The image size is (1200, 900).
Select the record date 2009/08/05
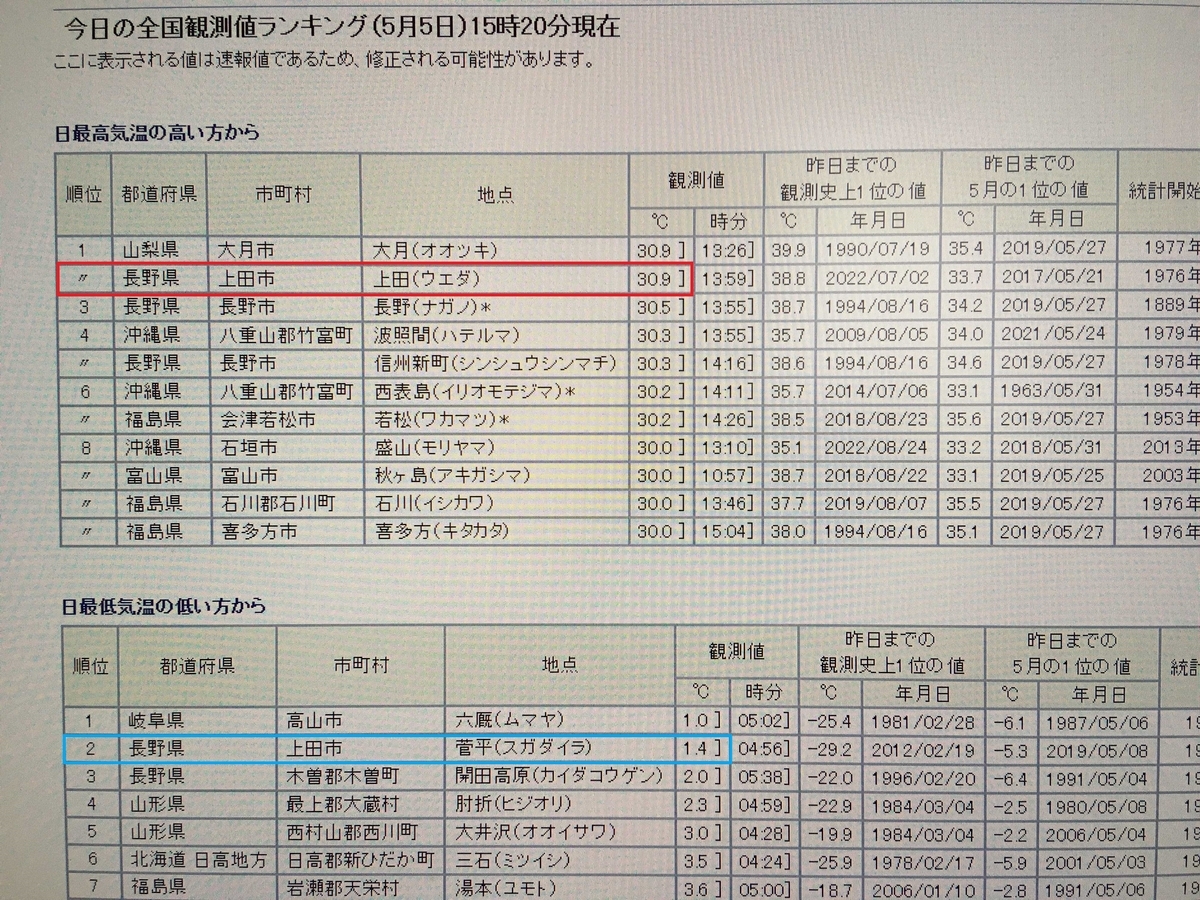coord(878,334)
